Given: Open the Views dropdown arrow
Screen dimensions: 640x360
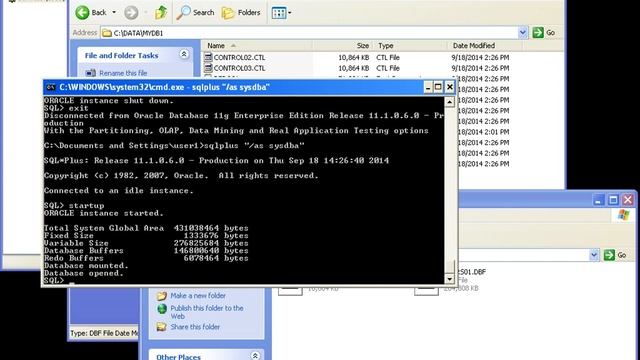Looking at the screenshot, I should (x=289, y=13).
